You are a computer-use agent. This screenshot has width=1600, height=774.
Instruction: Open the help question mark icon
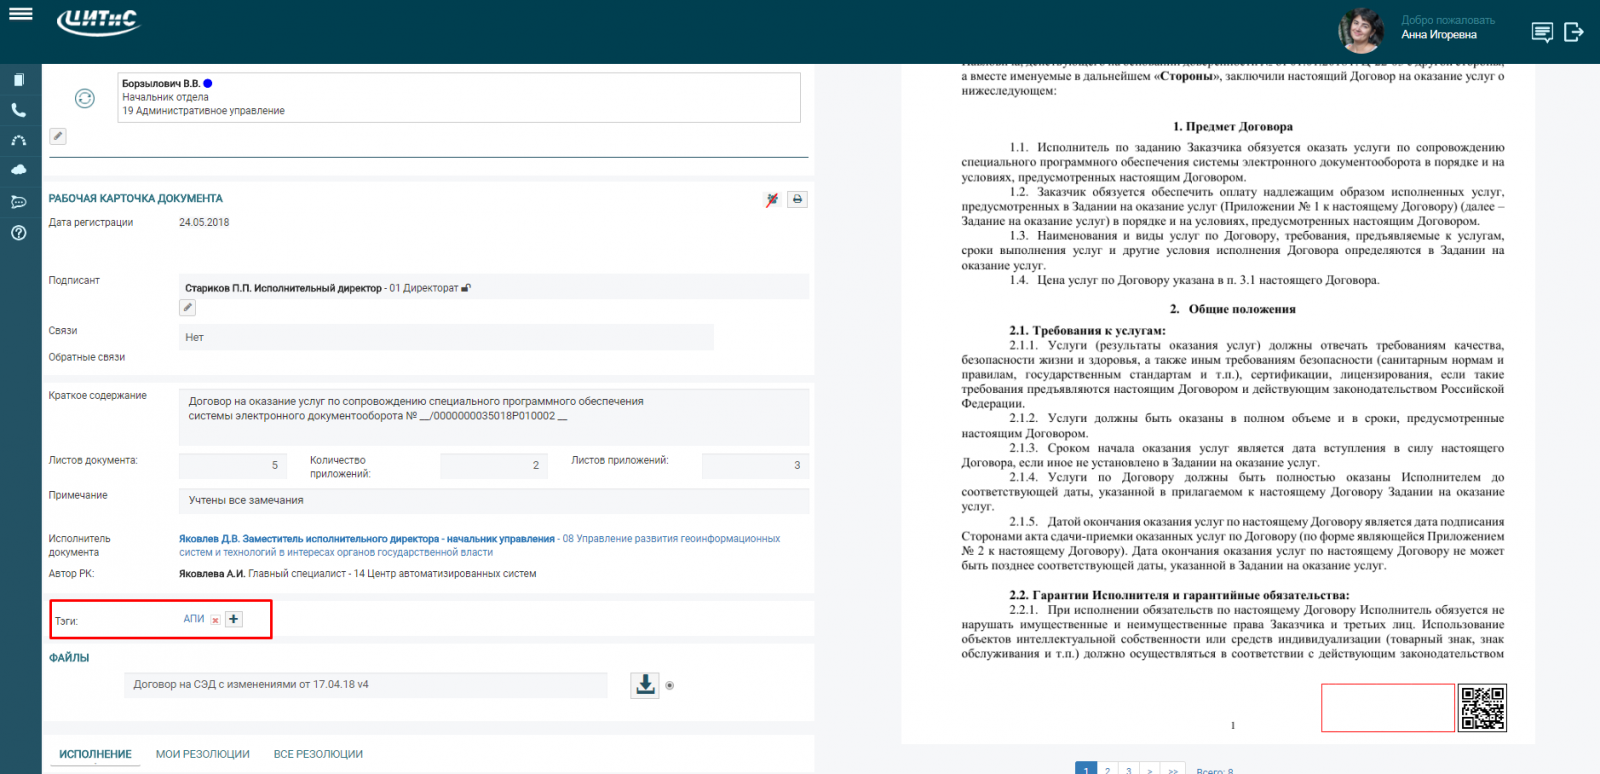coord(18,233)
